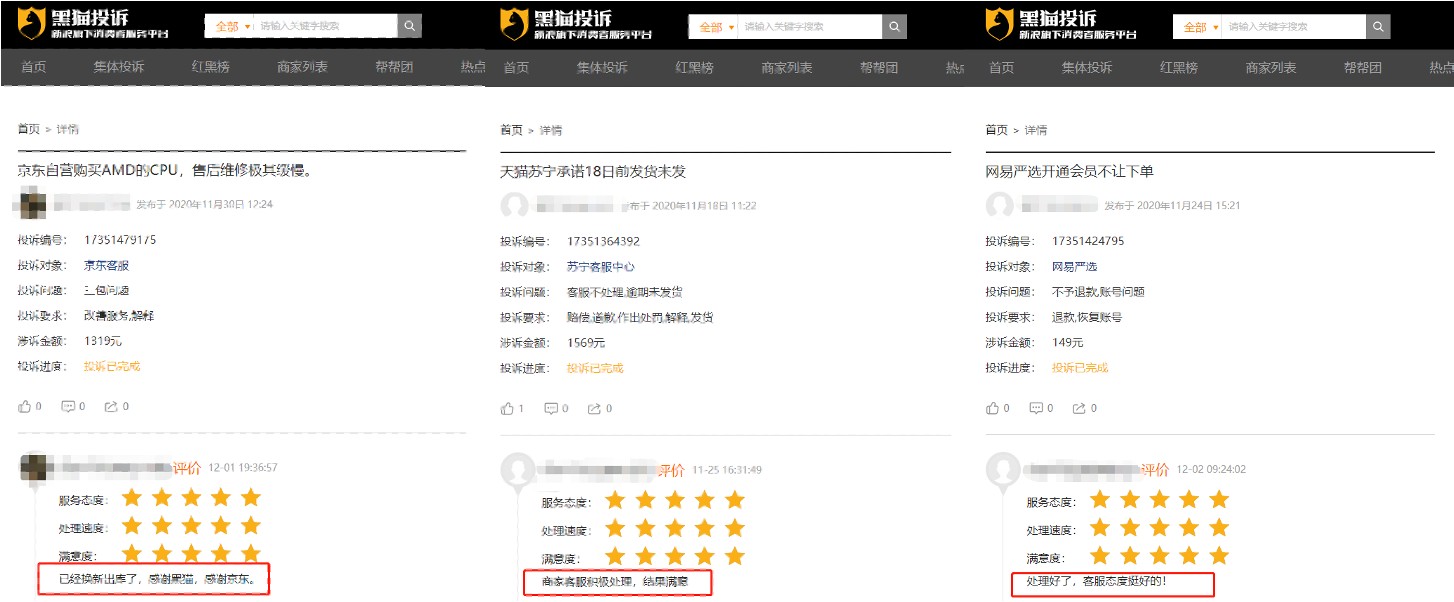Image resolution: width=1454 pixels, height=602 pixels.
Task: Click search magnifier above the NetEase complaint
Action: 1378,27
